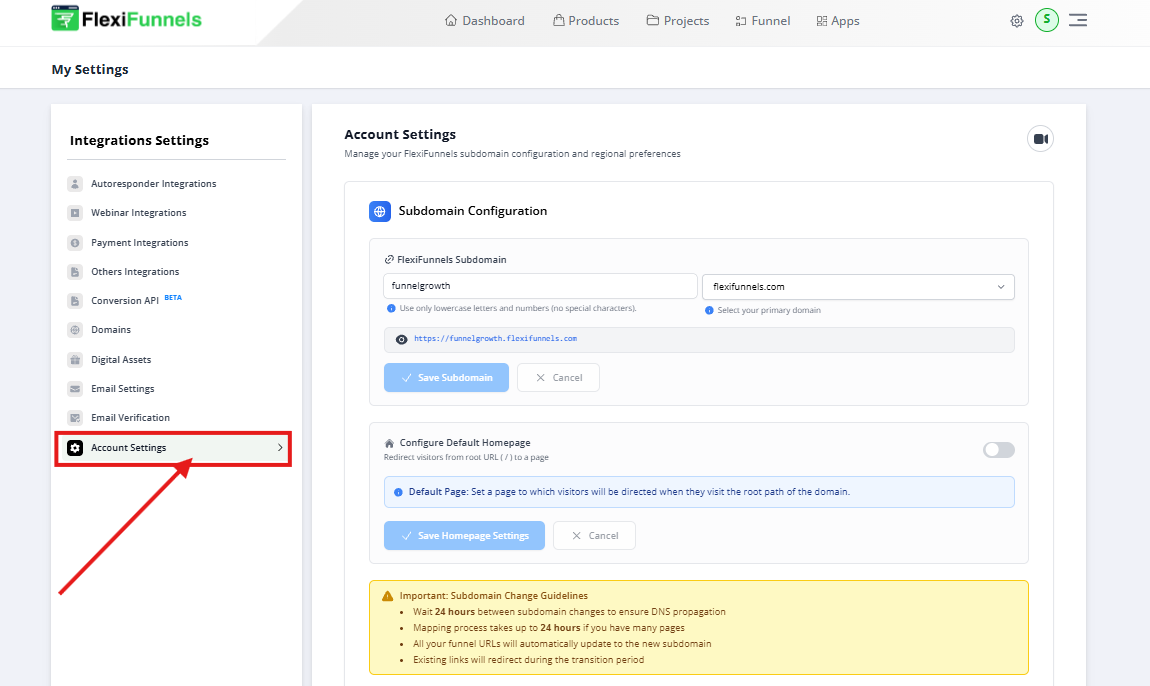
Task: Open the Dashboard menu
Action: pos(485,21)
